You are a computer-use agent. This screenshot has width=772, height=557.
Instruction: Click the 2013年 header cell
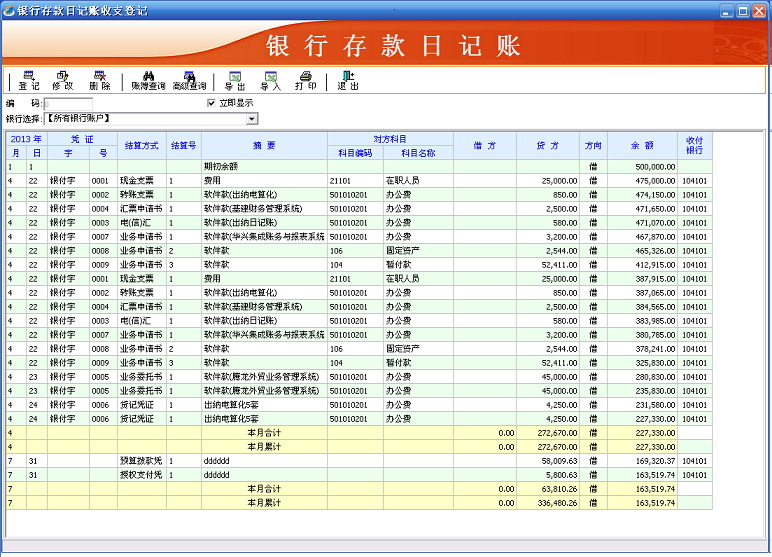point(27,139)
